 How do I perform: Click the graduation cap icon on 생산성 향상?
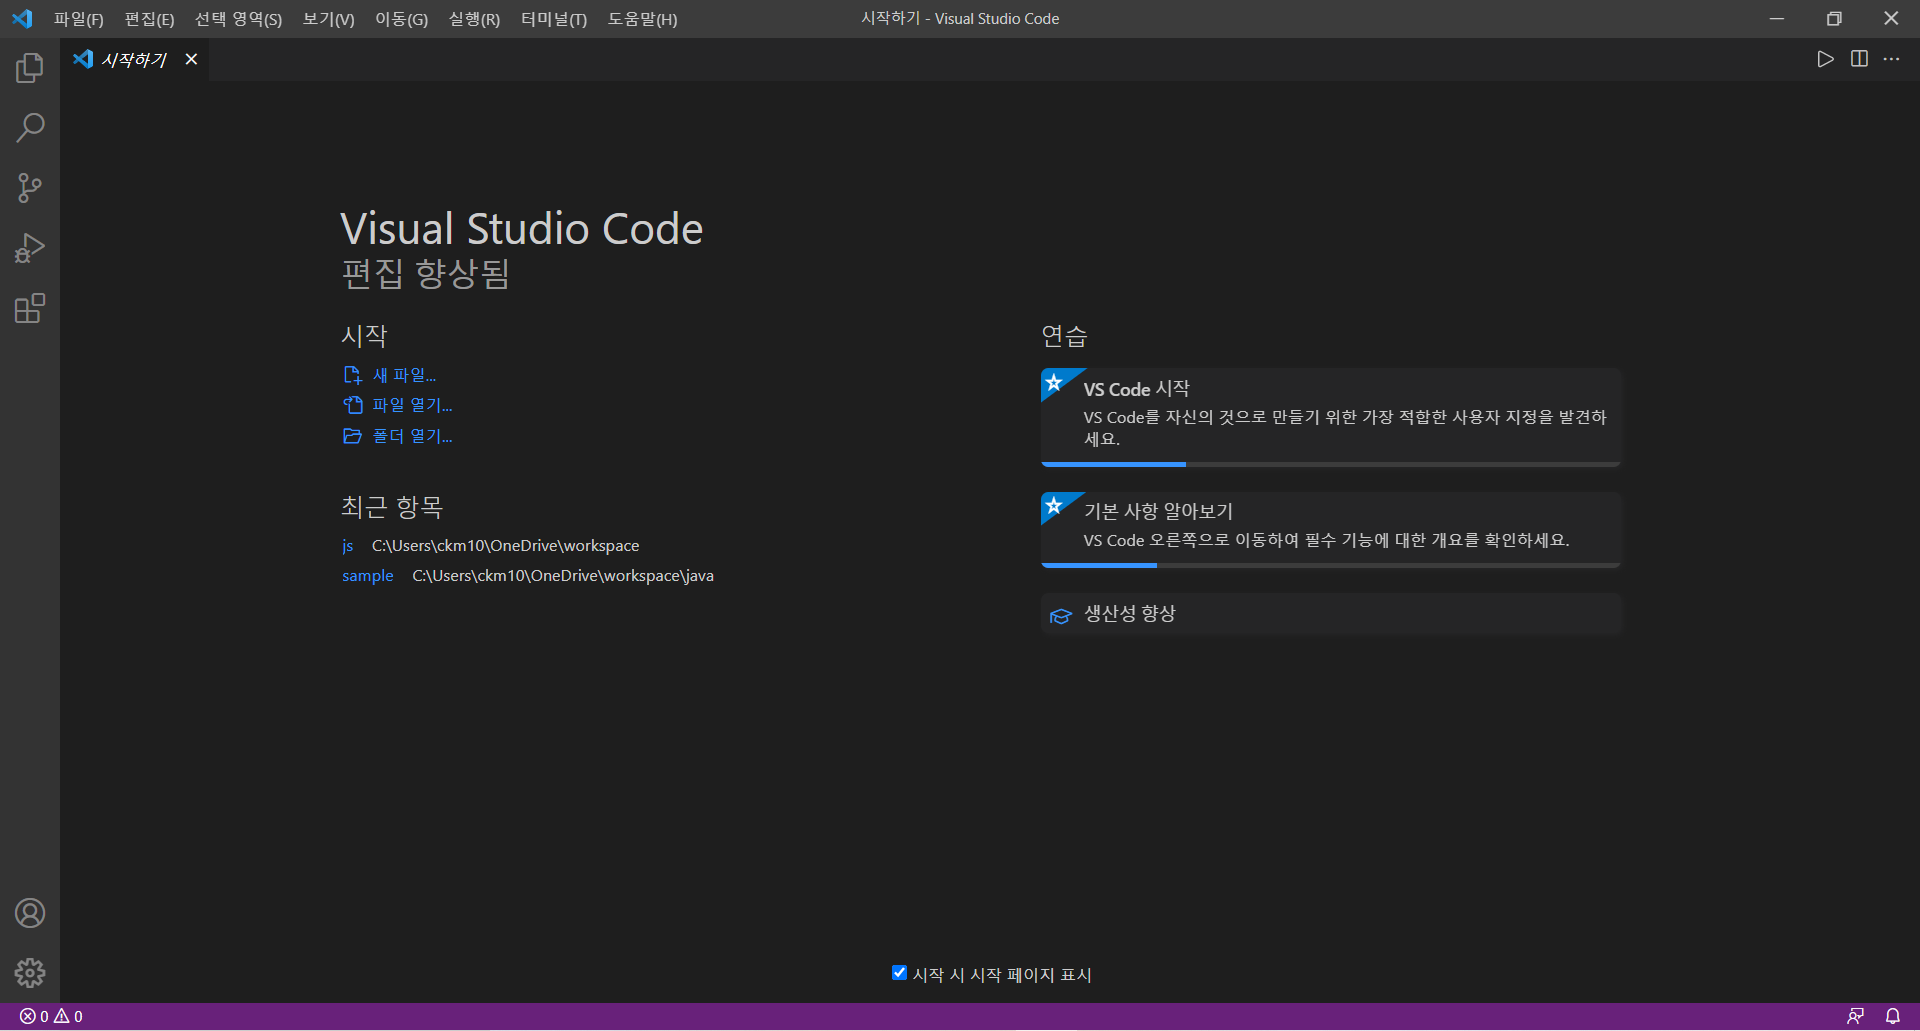coord(1060,616)
